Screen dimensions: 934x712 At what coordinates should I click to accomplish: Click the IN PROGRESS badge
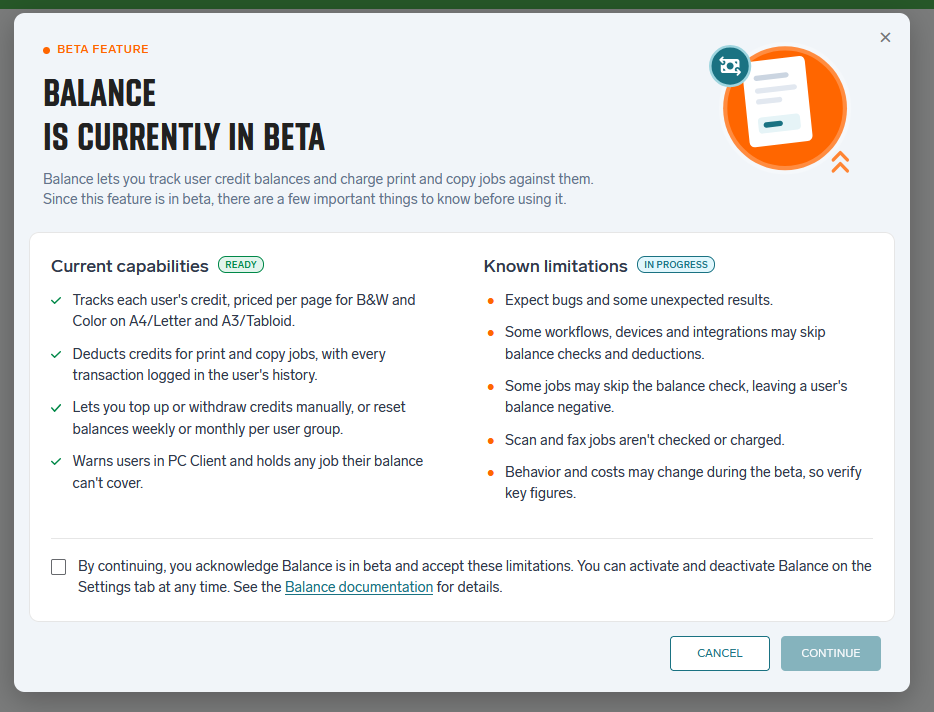click(x=675, y=265)
